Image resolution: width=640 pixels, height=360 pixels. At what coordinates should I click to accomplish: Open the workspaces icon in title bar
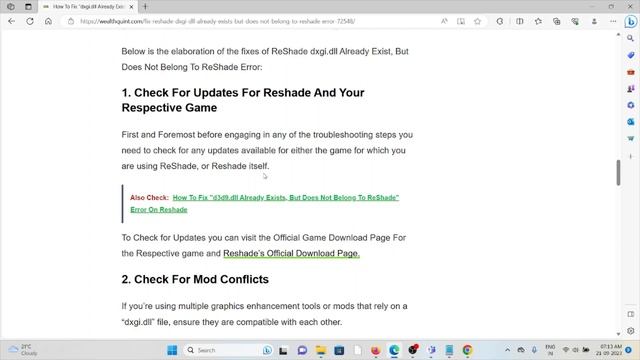(x=11, y=7)
